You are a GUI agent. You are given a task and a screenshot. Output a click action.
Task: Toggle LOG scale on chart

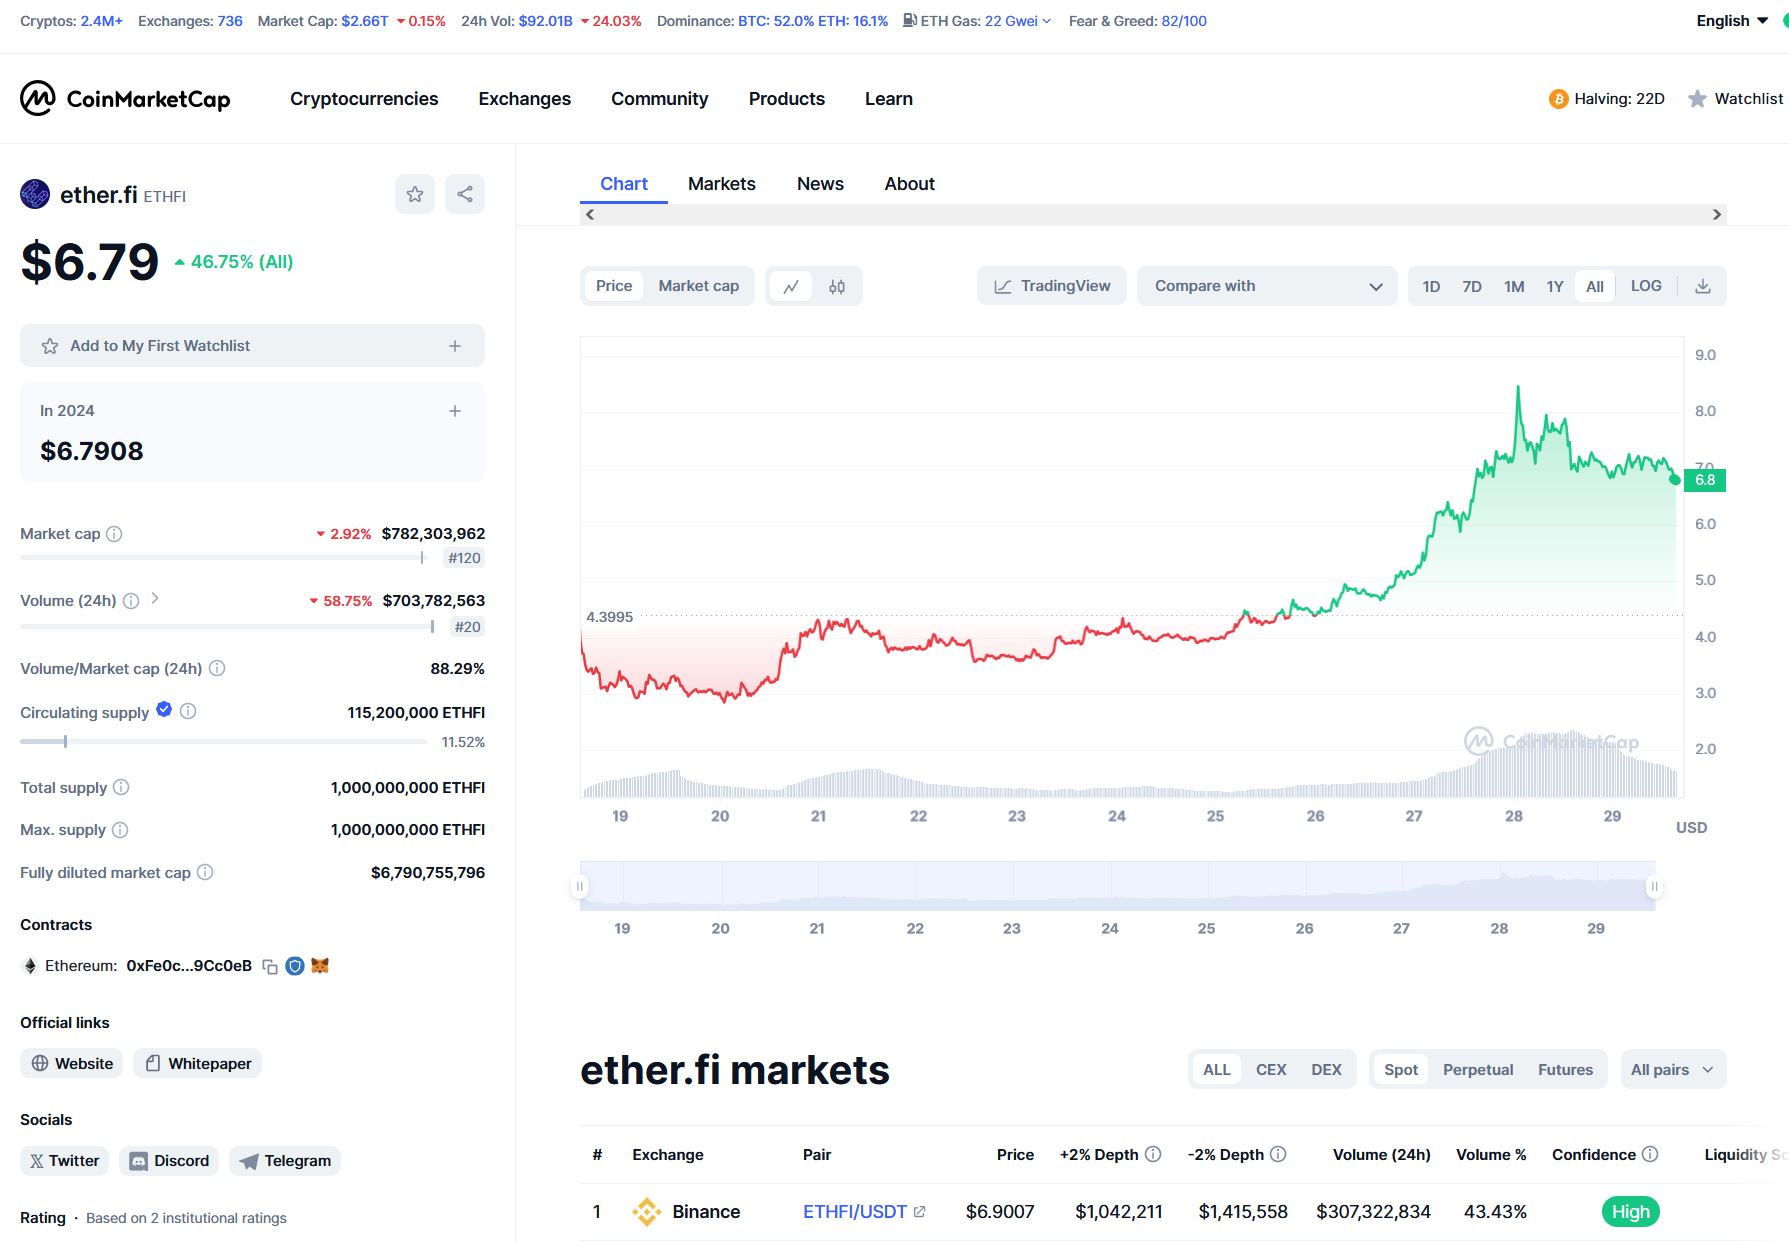pyautogui.click(x=1646, y=286)
